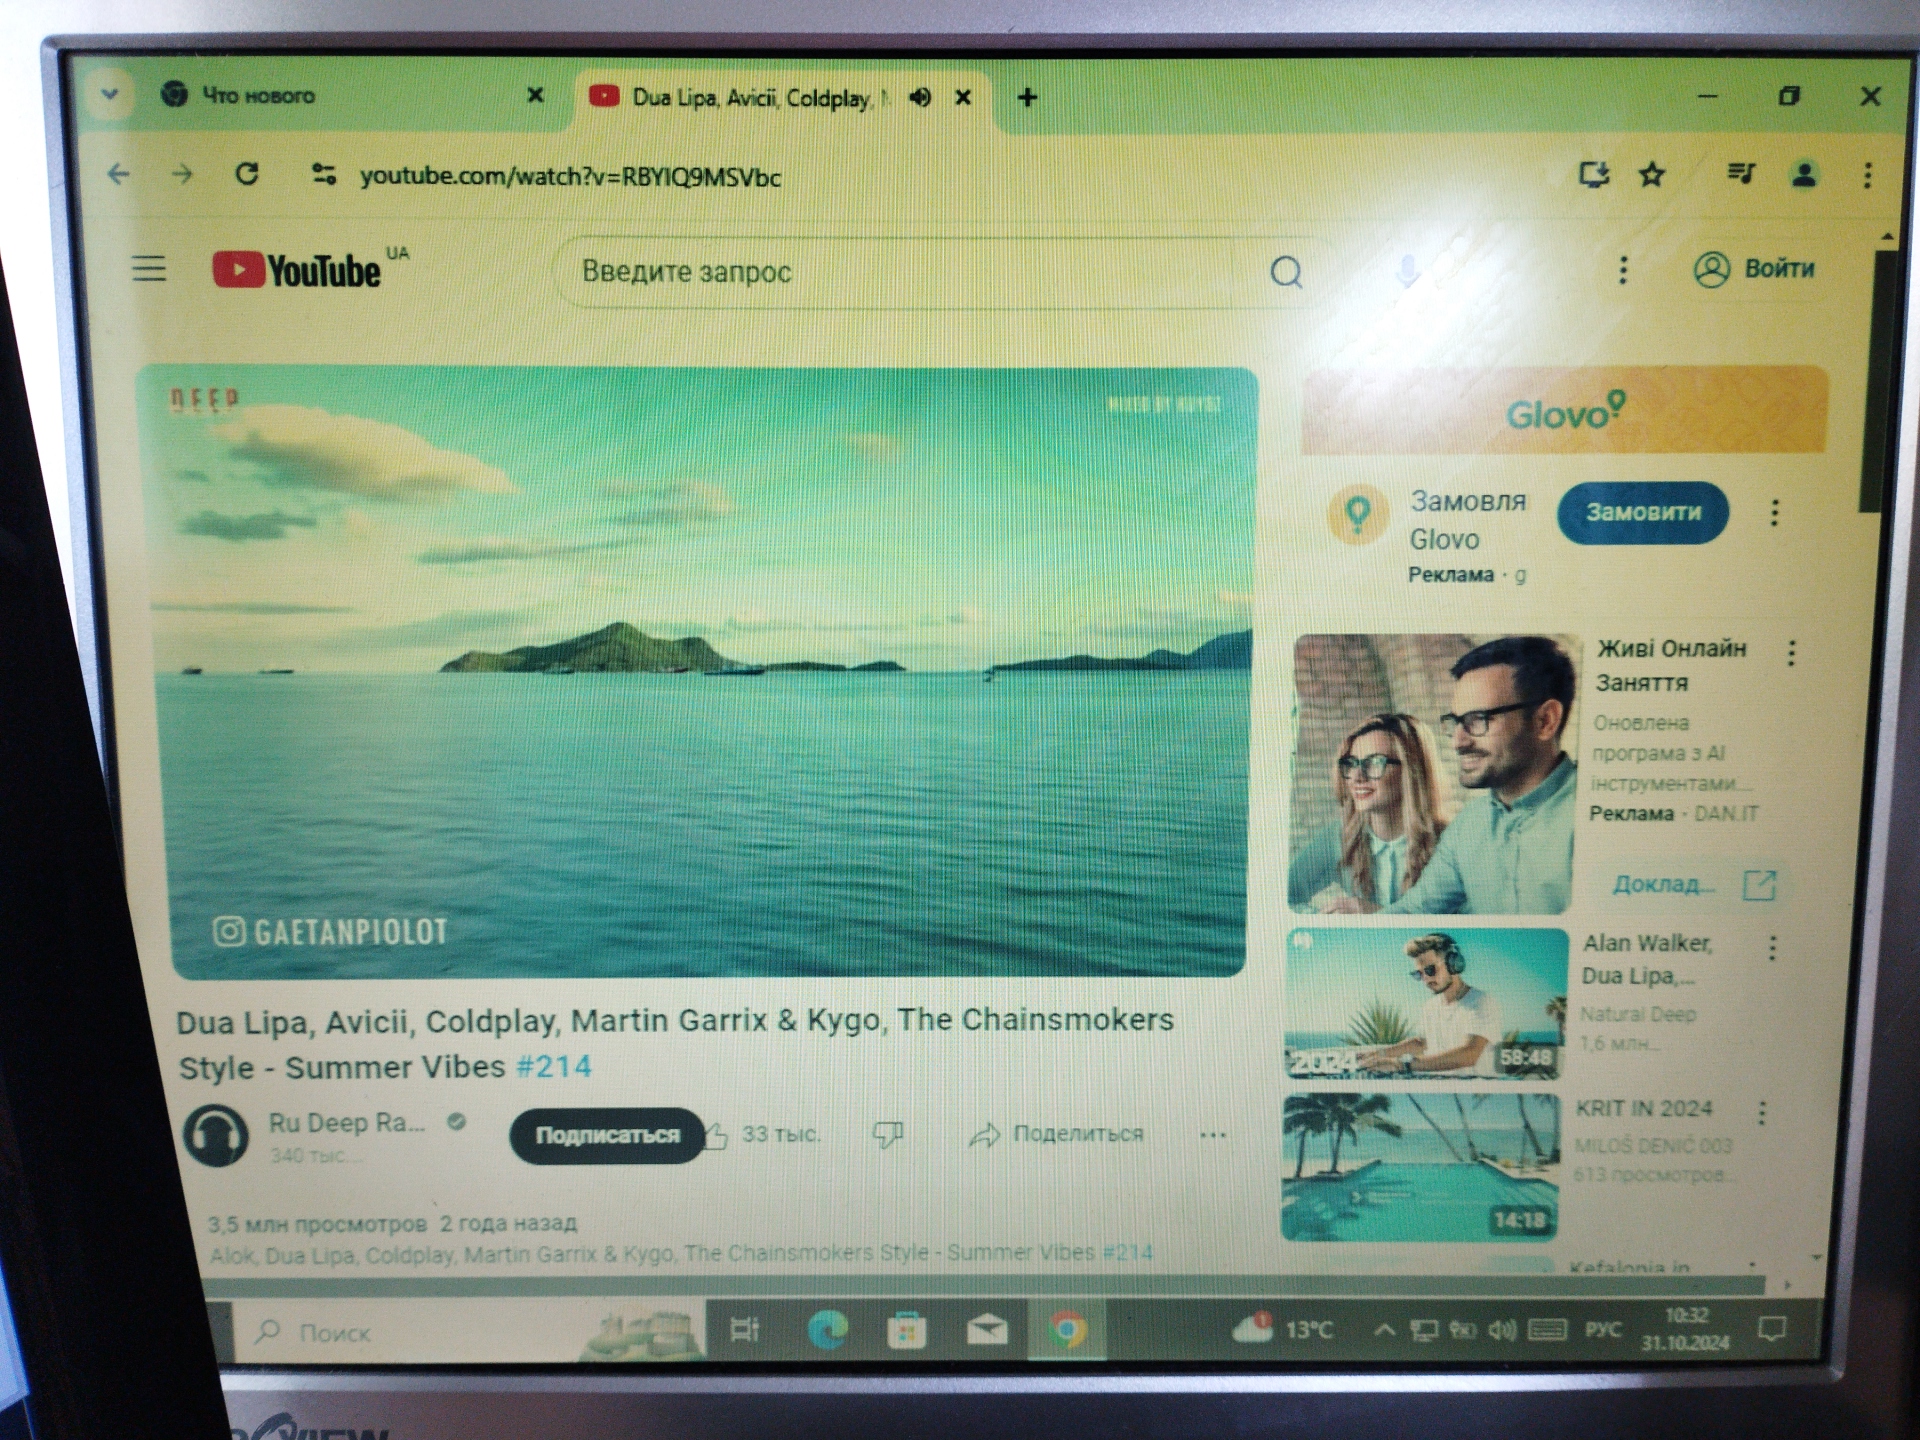Click the Подписаться subscribe button
The width and height of the screenshot is (1920, 1440).
[x=607, y=1135]
